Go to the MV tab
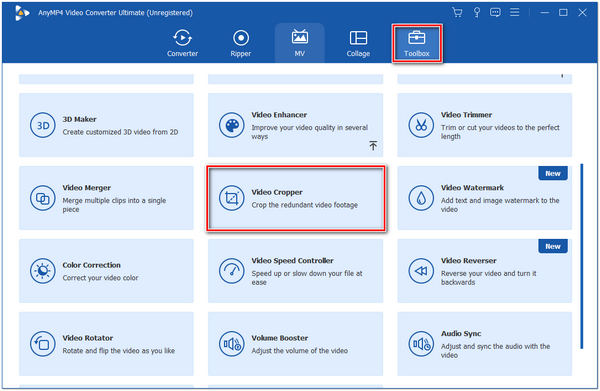Screen dimensions: 600x391 tap(300, 43)
